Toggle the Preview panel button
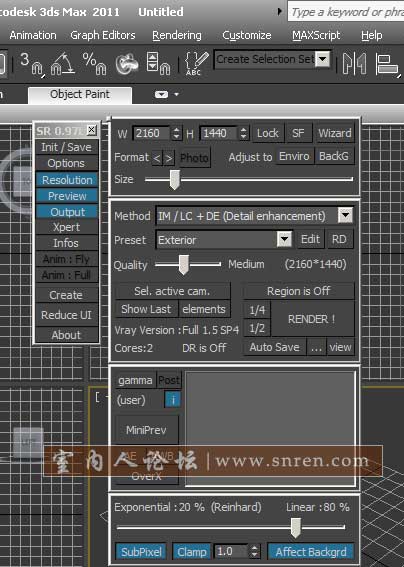Screen dimensions: 404x567 67,196
